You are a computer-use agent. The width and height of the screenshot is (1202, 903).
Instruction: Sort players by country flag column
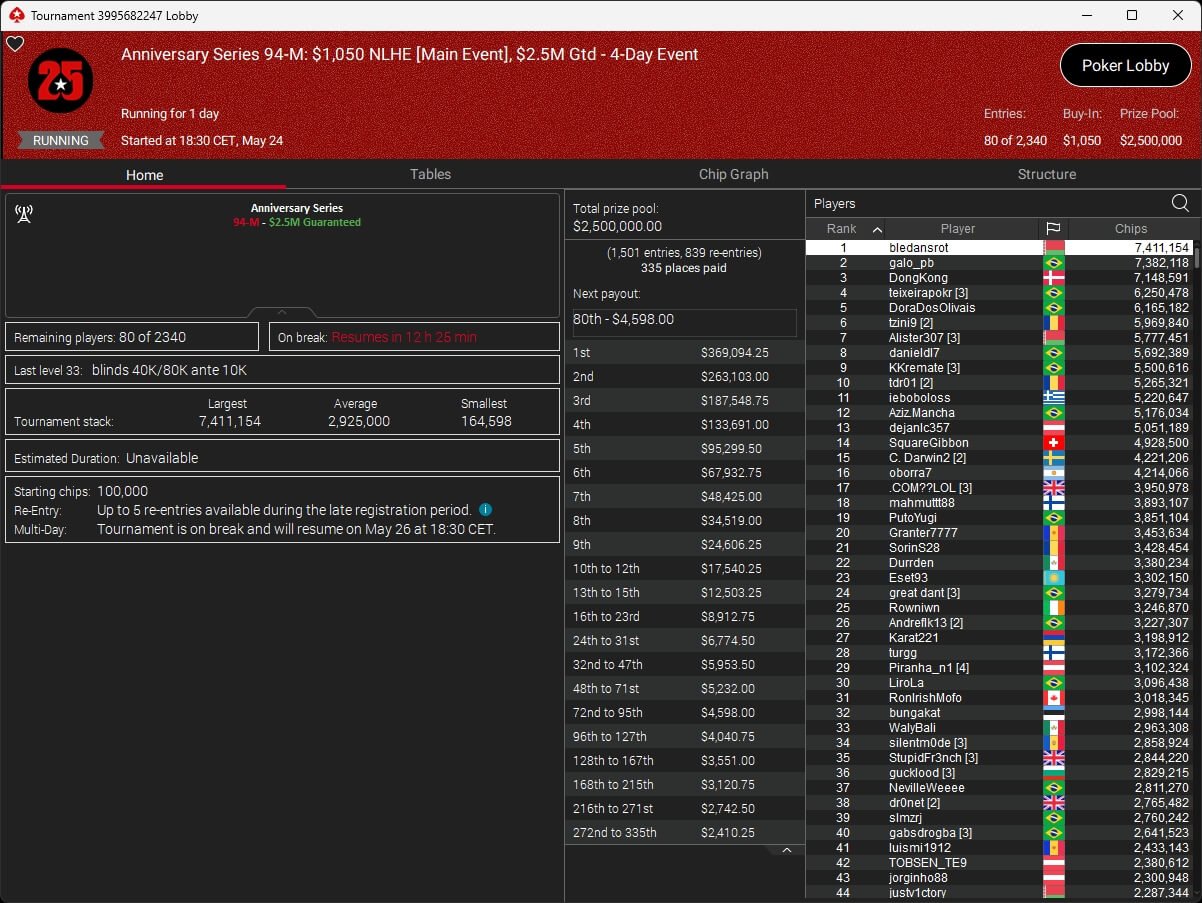tap(1053, 229)
